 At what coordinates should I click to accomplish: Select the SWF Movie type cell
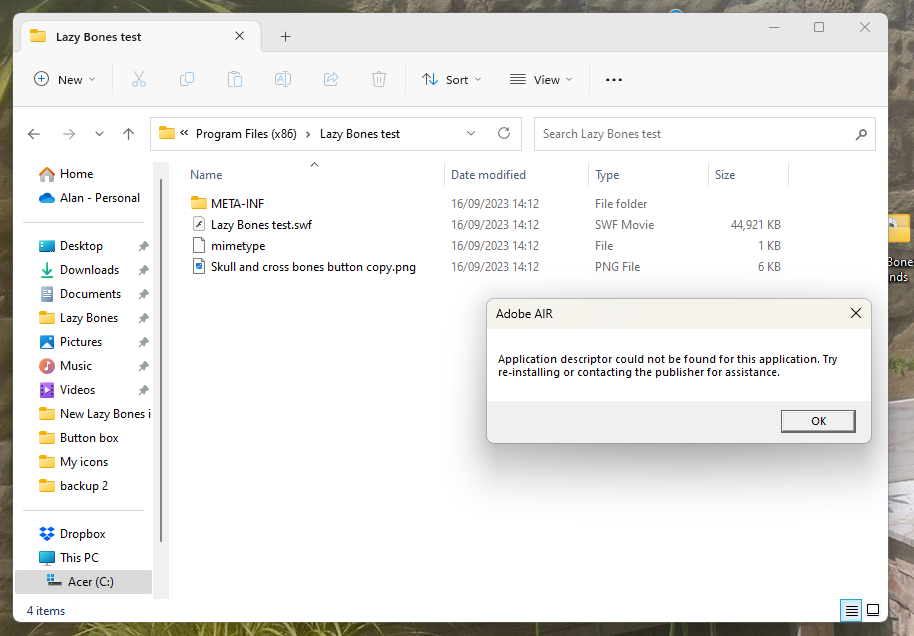pyautogui.click(x=624, y=224)
